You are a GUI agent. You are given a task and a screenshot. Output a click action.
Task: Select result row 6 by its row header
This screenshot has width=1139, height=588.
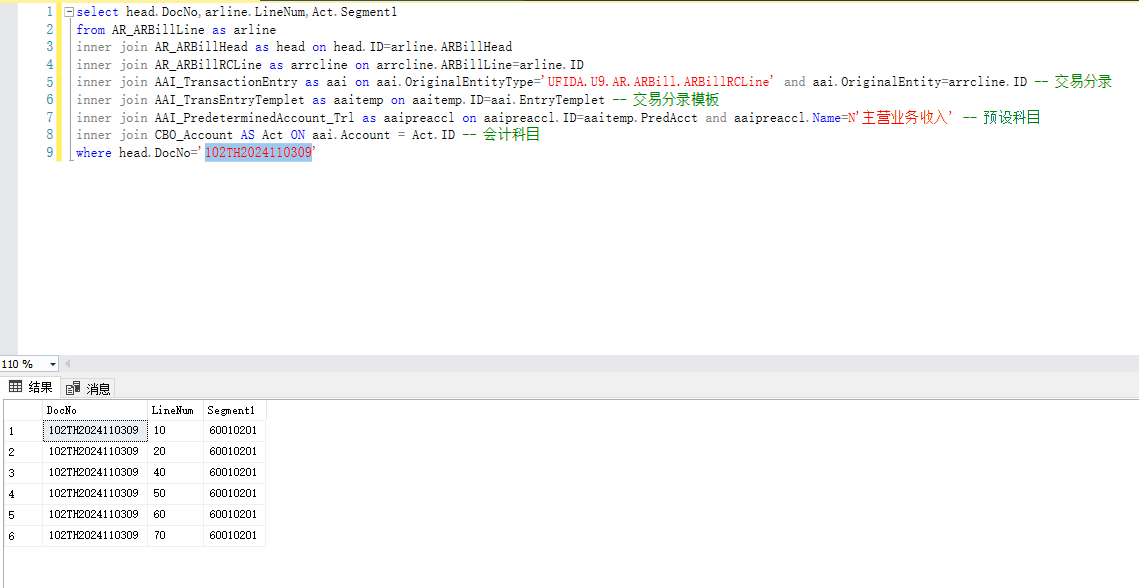click(22, 536)
